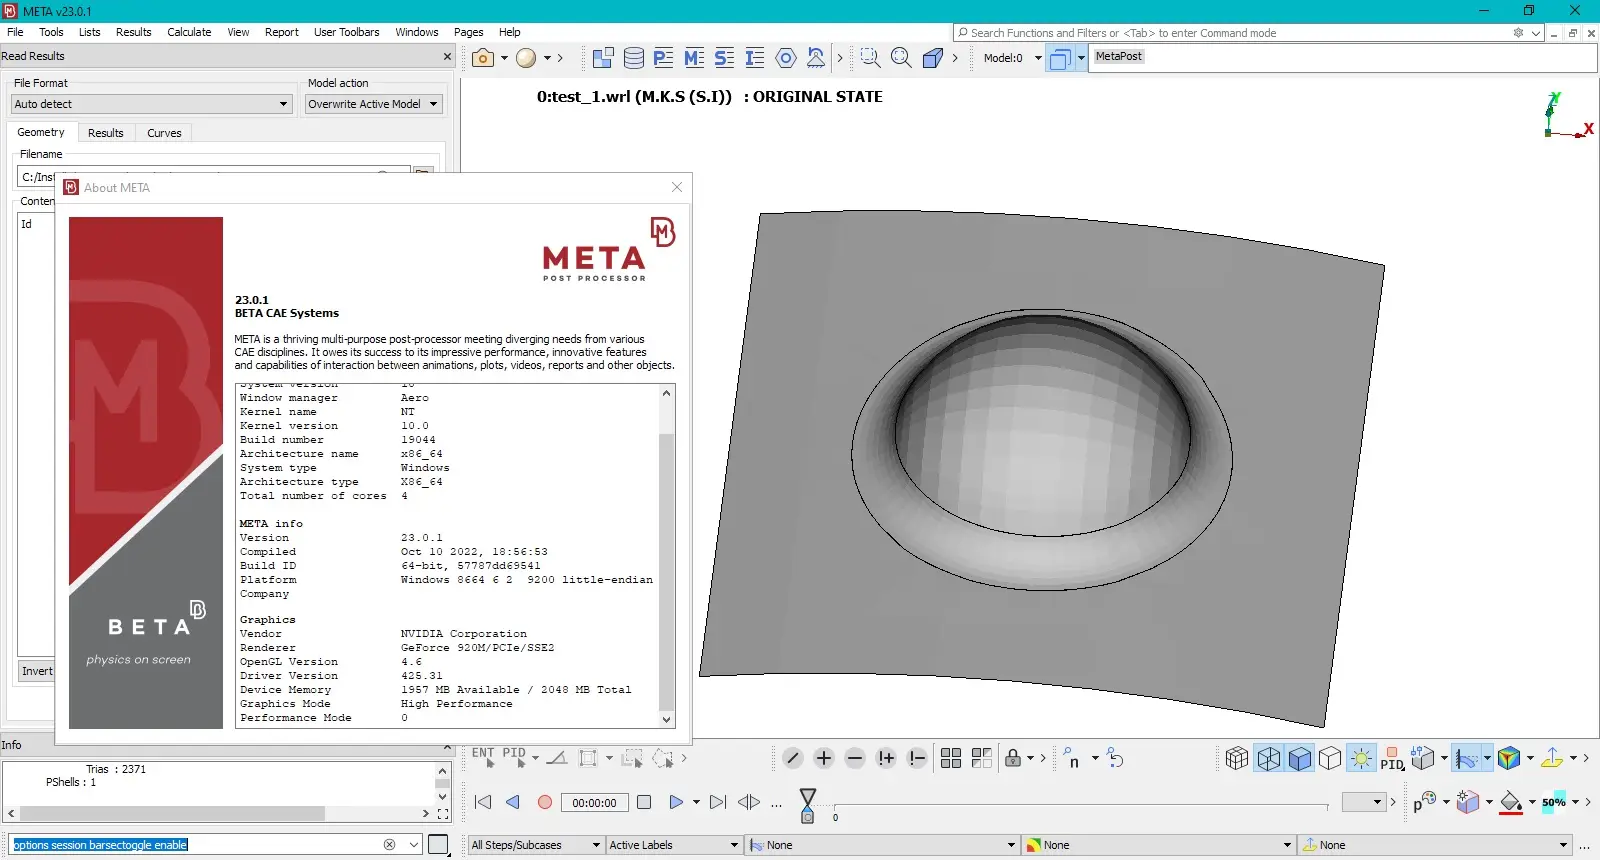Expand the play button options arrow
This screenshot has height=860, width=1600.
(696, 802)
